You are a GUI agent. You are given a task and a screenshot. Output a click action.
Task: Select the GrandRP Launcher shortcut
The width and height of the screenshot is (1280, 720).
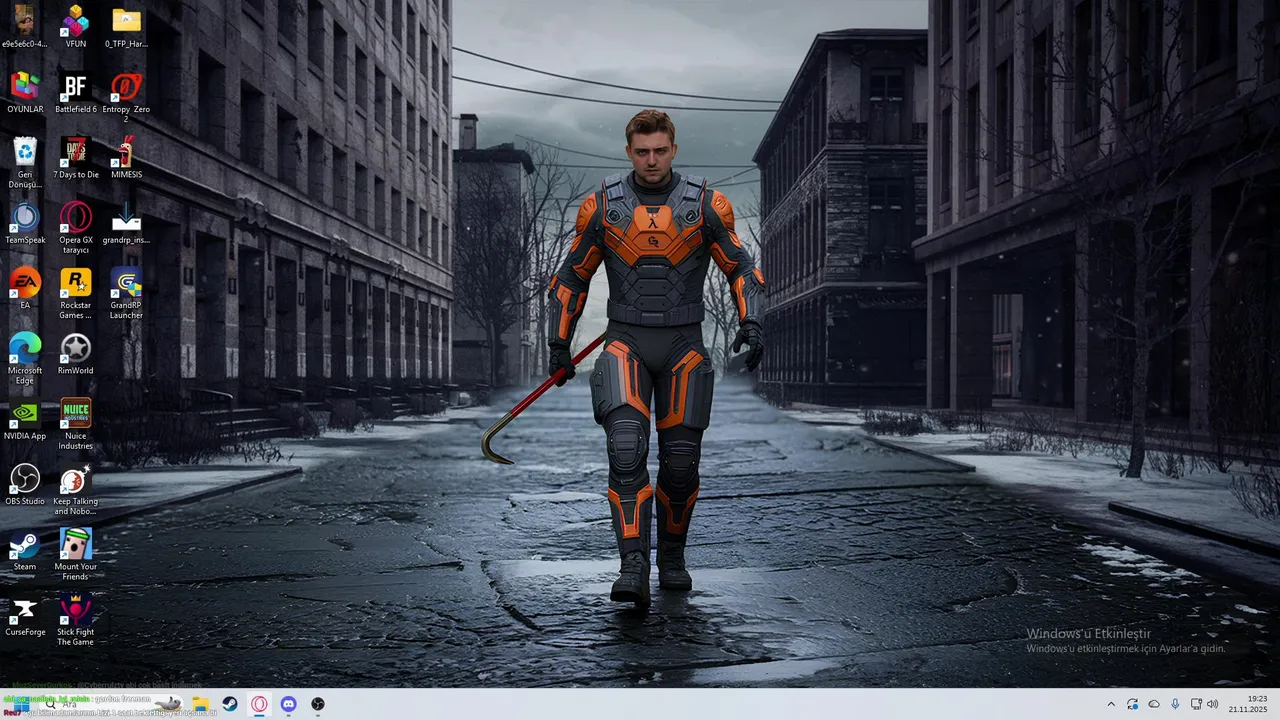point(126,293)
